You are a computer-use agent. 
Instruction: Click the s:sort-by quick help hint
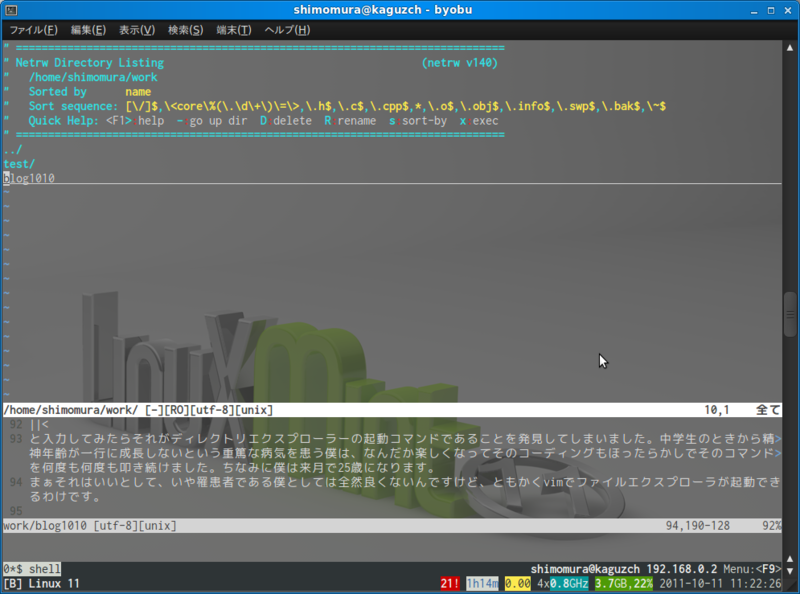417,121
